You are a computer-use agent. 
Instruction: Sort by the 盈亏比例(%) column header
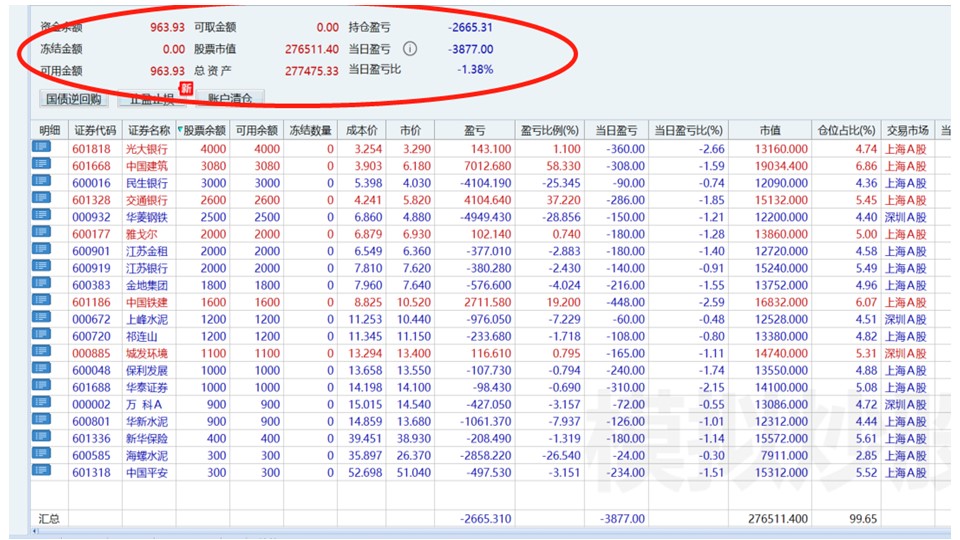point(549,130)
